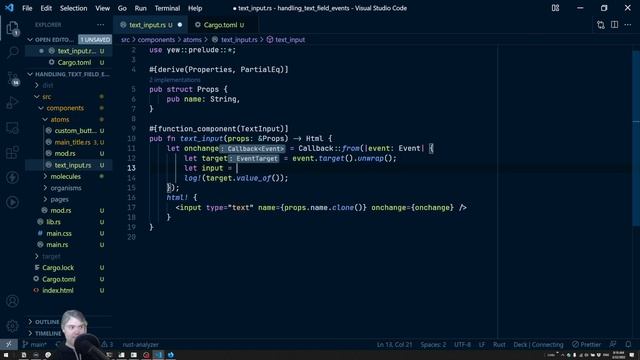Open editor more actions ellipsis menu
Image resolution: width=640 pixels, height=360 pixels.
[x=628, y=25]
